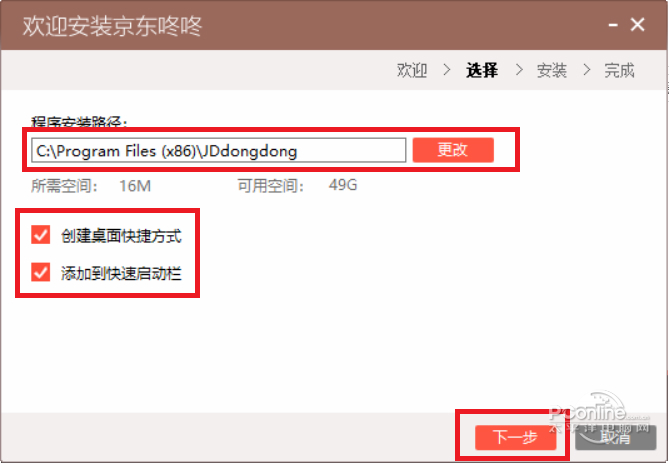
Task: Open the 完成 step label
Action: coord(619,70)
